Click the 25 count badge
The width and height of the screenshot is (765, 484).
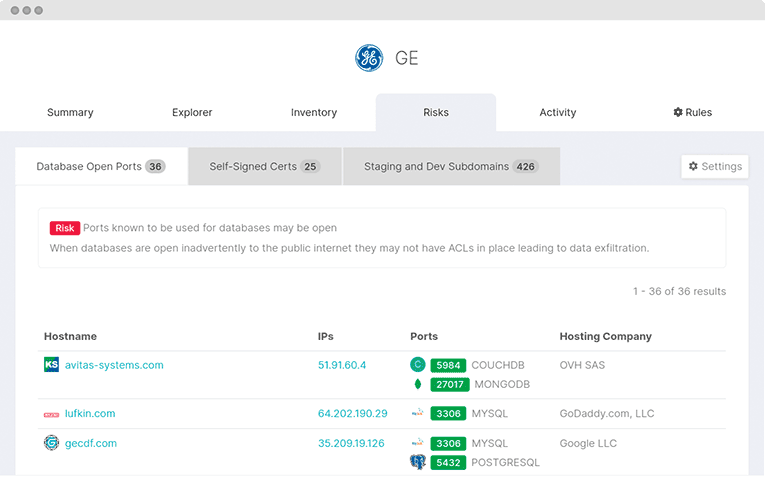pyautogui.click(x=310, y=166)
